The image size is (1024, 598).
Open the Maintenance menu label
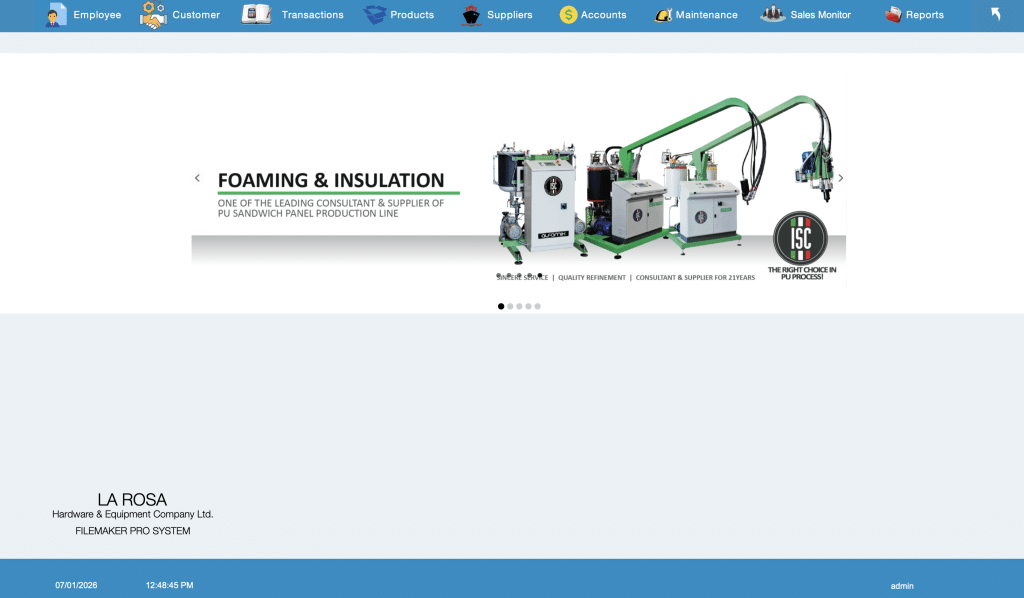706,15
